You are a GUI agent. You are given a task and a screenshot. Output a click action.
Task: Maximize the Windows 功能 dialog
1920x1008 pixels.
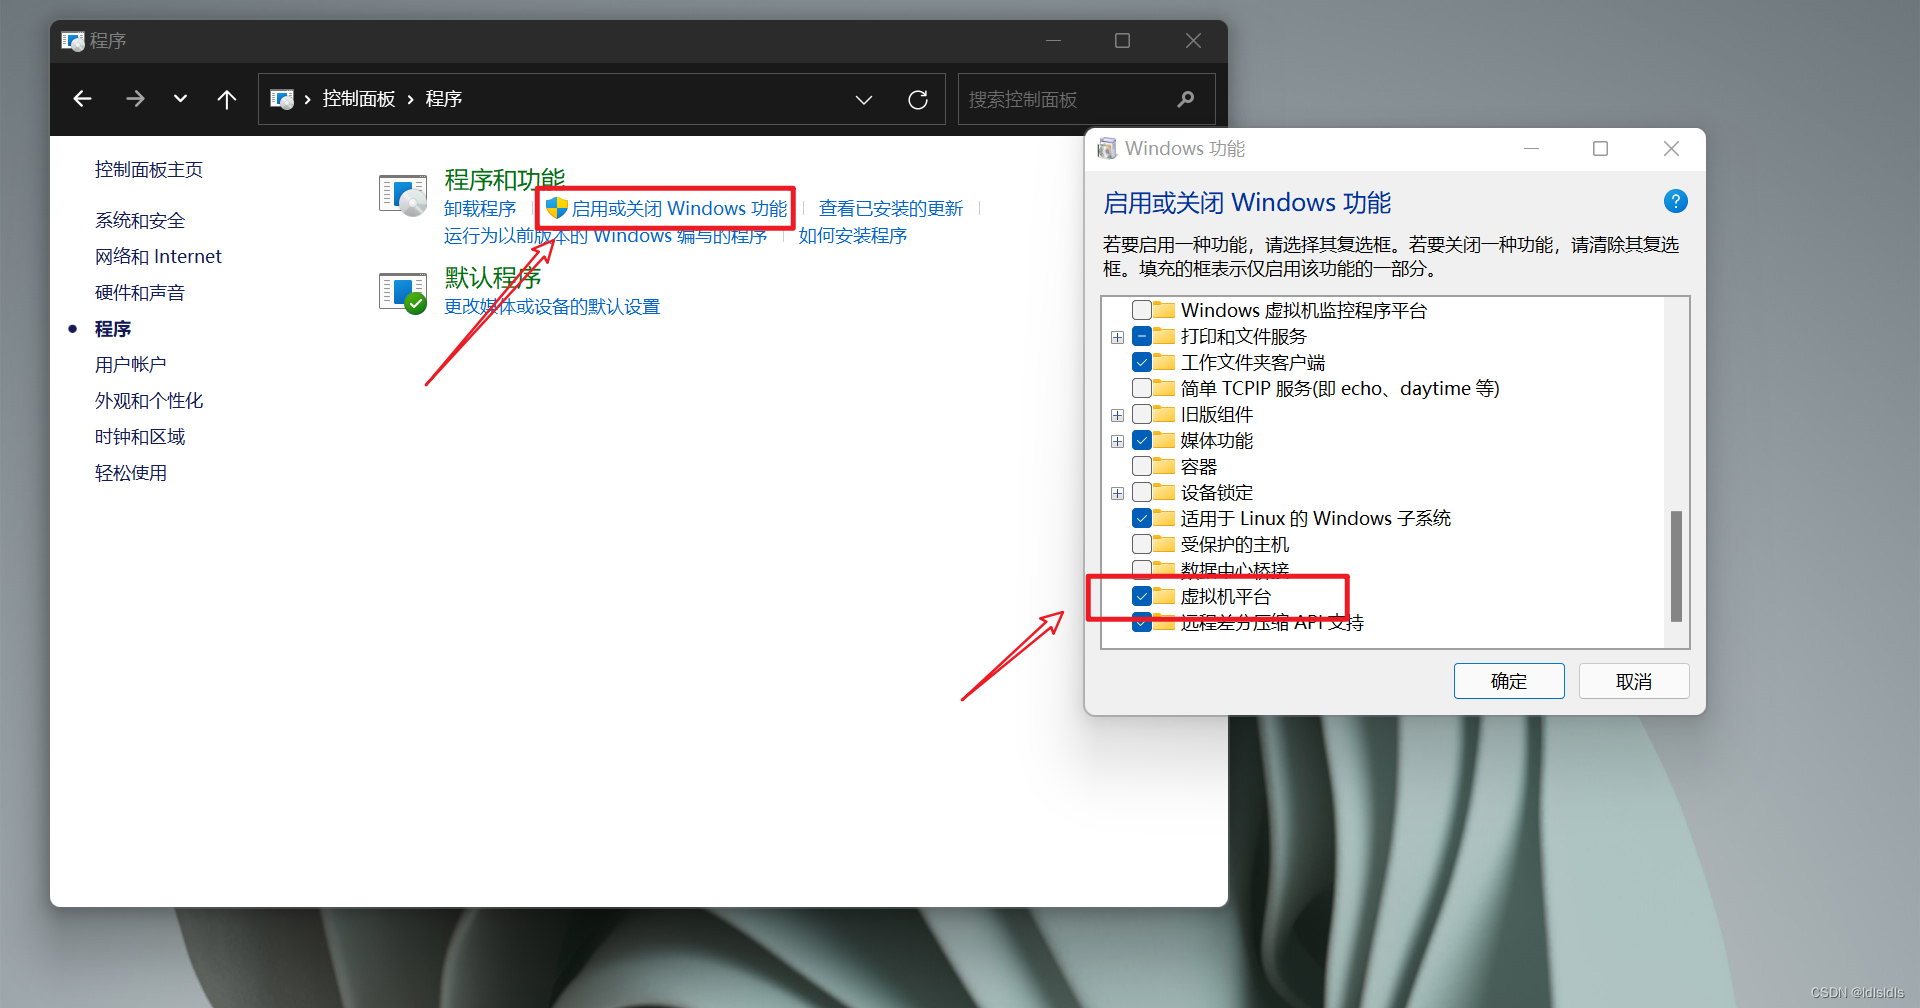point(1600,149)
